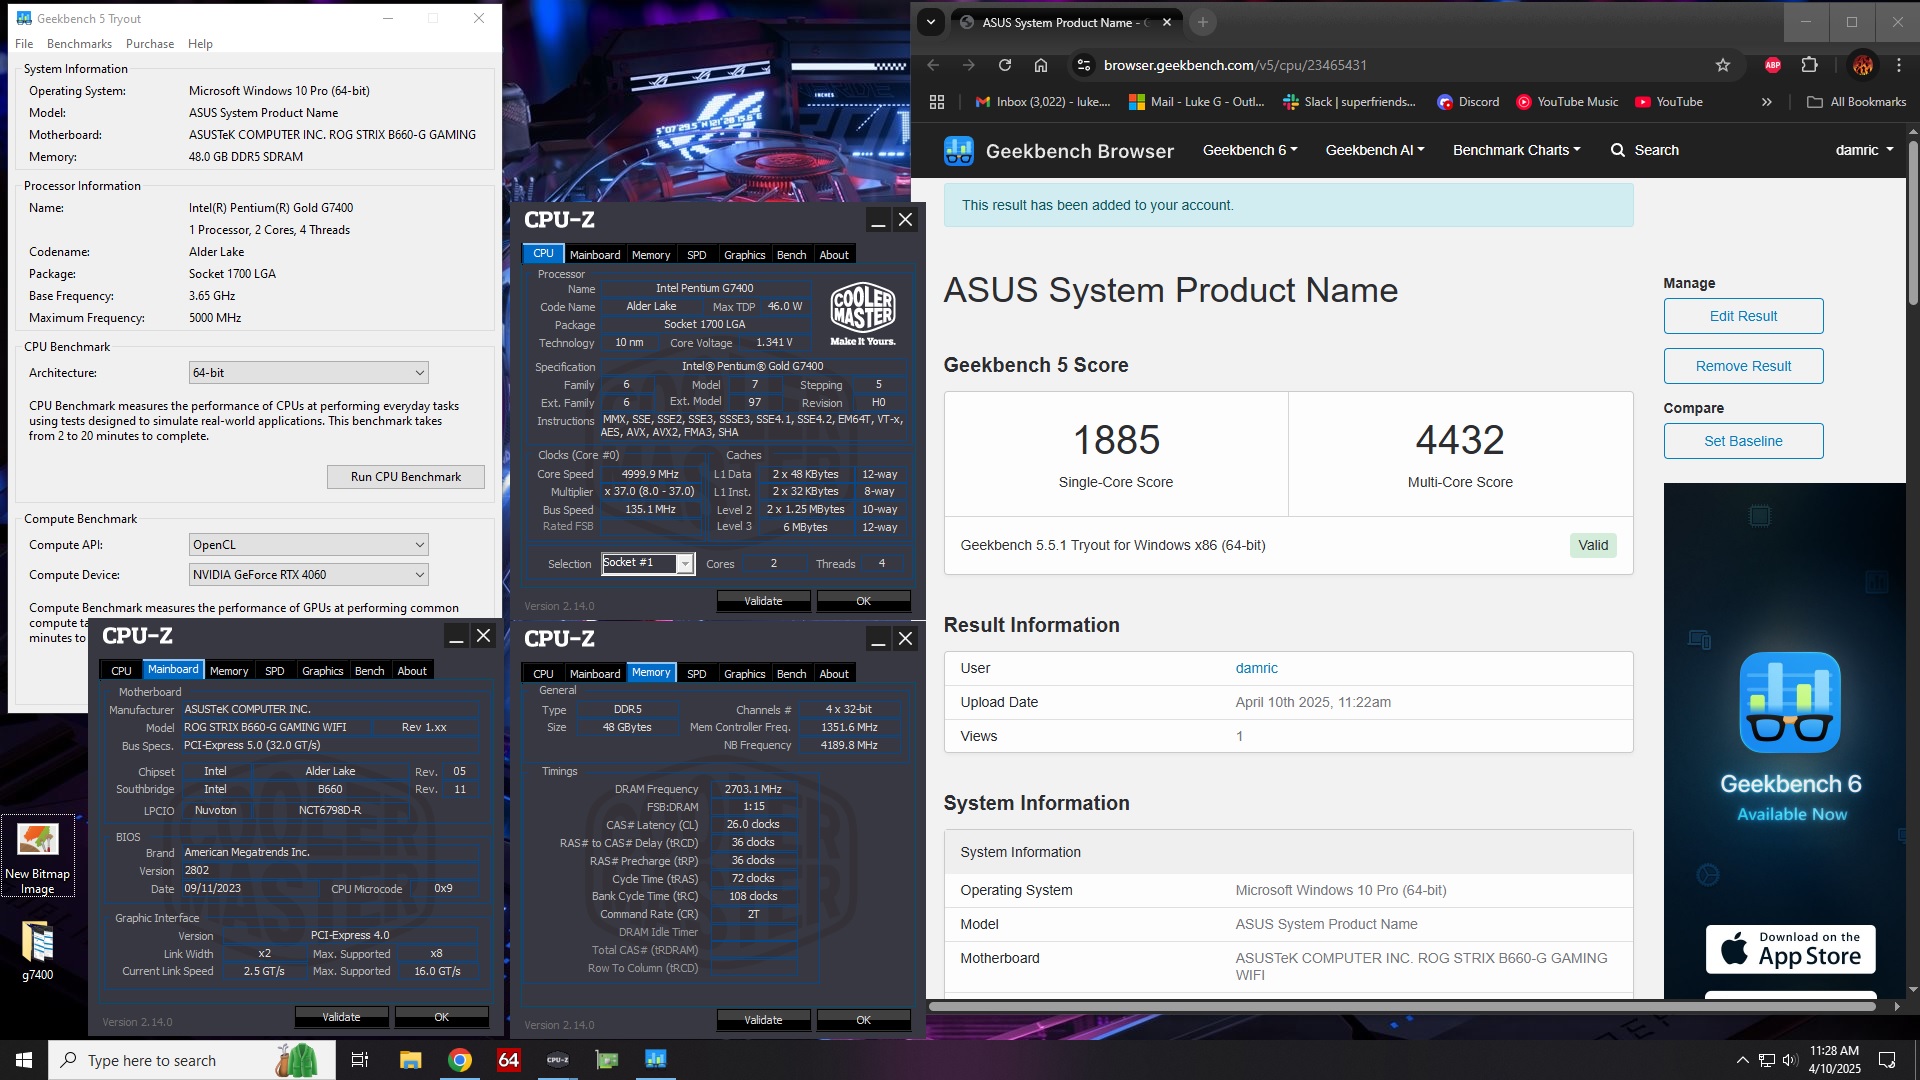Viewport: 1920px width, 1080px height.
Task: Click the Chrome address bar URL
Action: (1235, 65)
